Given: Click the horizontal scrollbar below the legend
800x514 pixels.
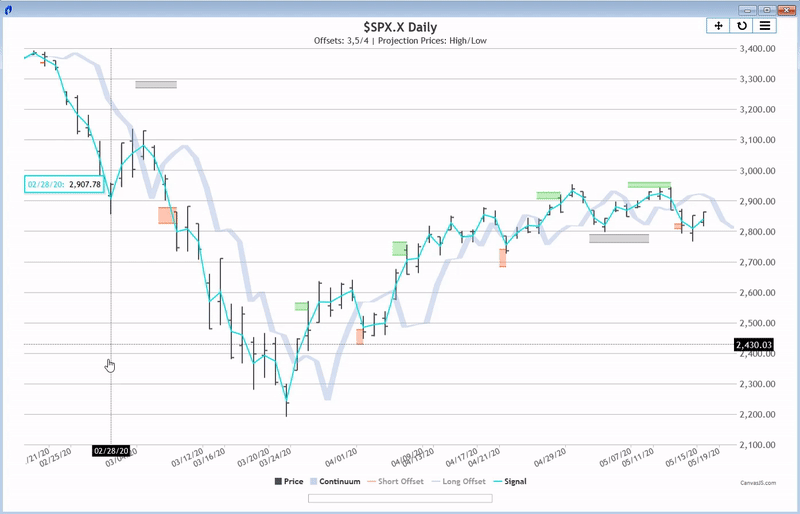Looking at the screenshot, I should click(x=400, y=498).
